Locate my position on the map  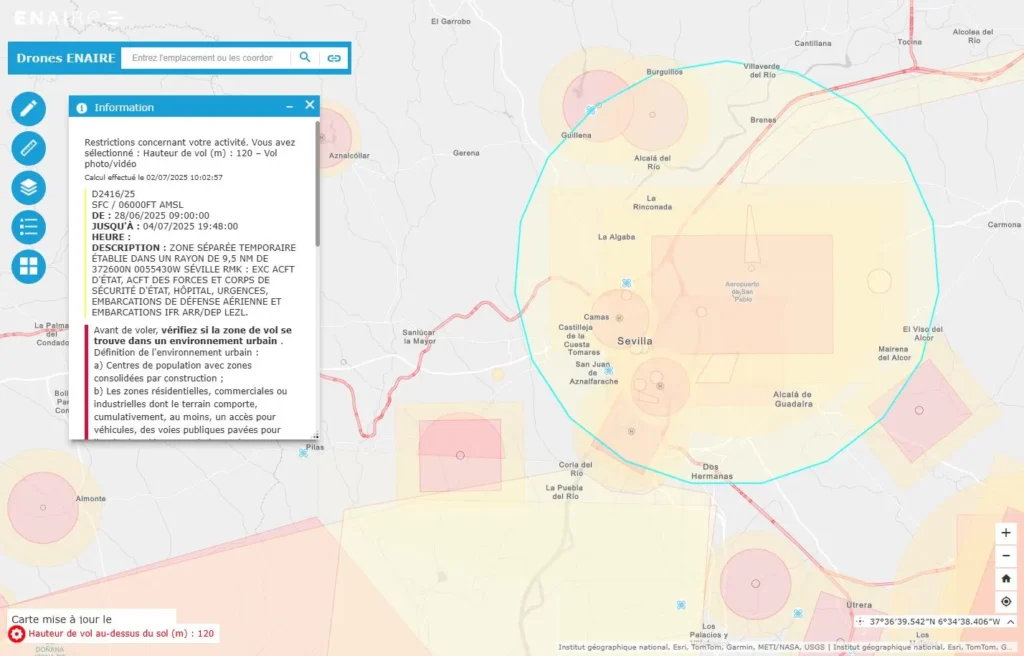(1006, 602)
